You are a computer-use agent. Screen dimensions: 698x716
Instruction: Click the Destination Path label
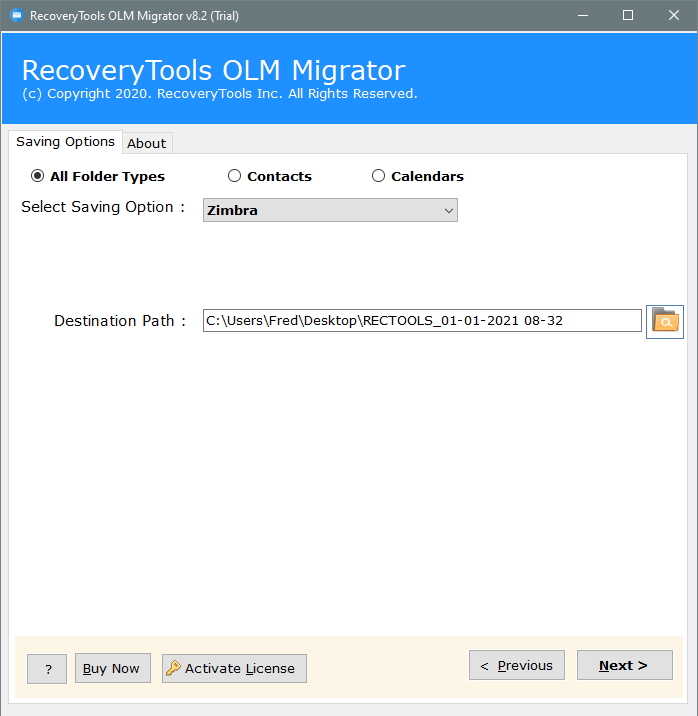[120, 321]
